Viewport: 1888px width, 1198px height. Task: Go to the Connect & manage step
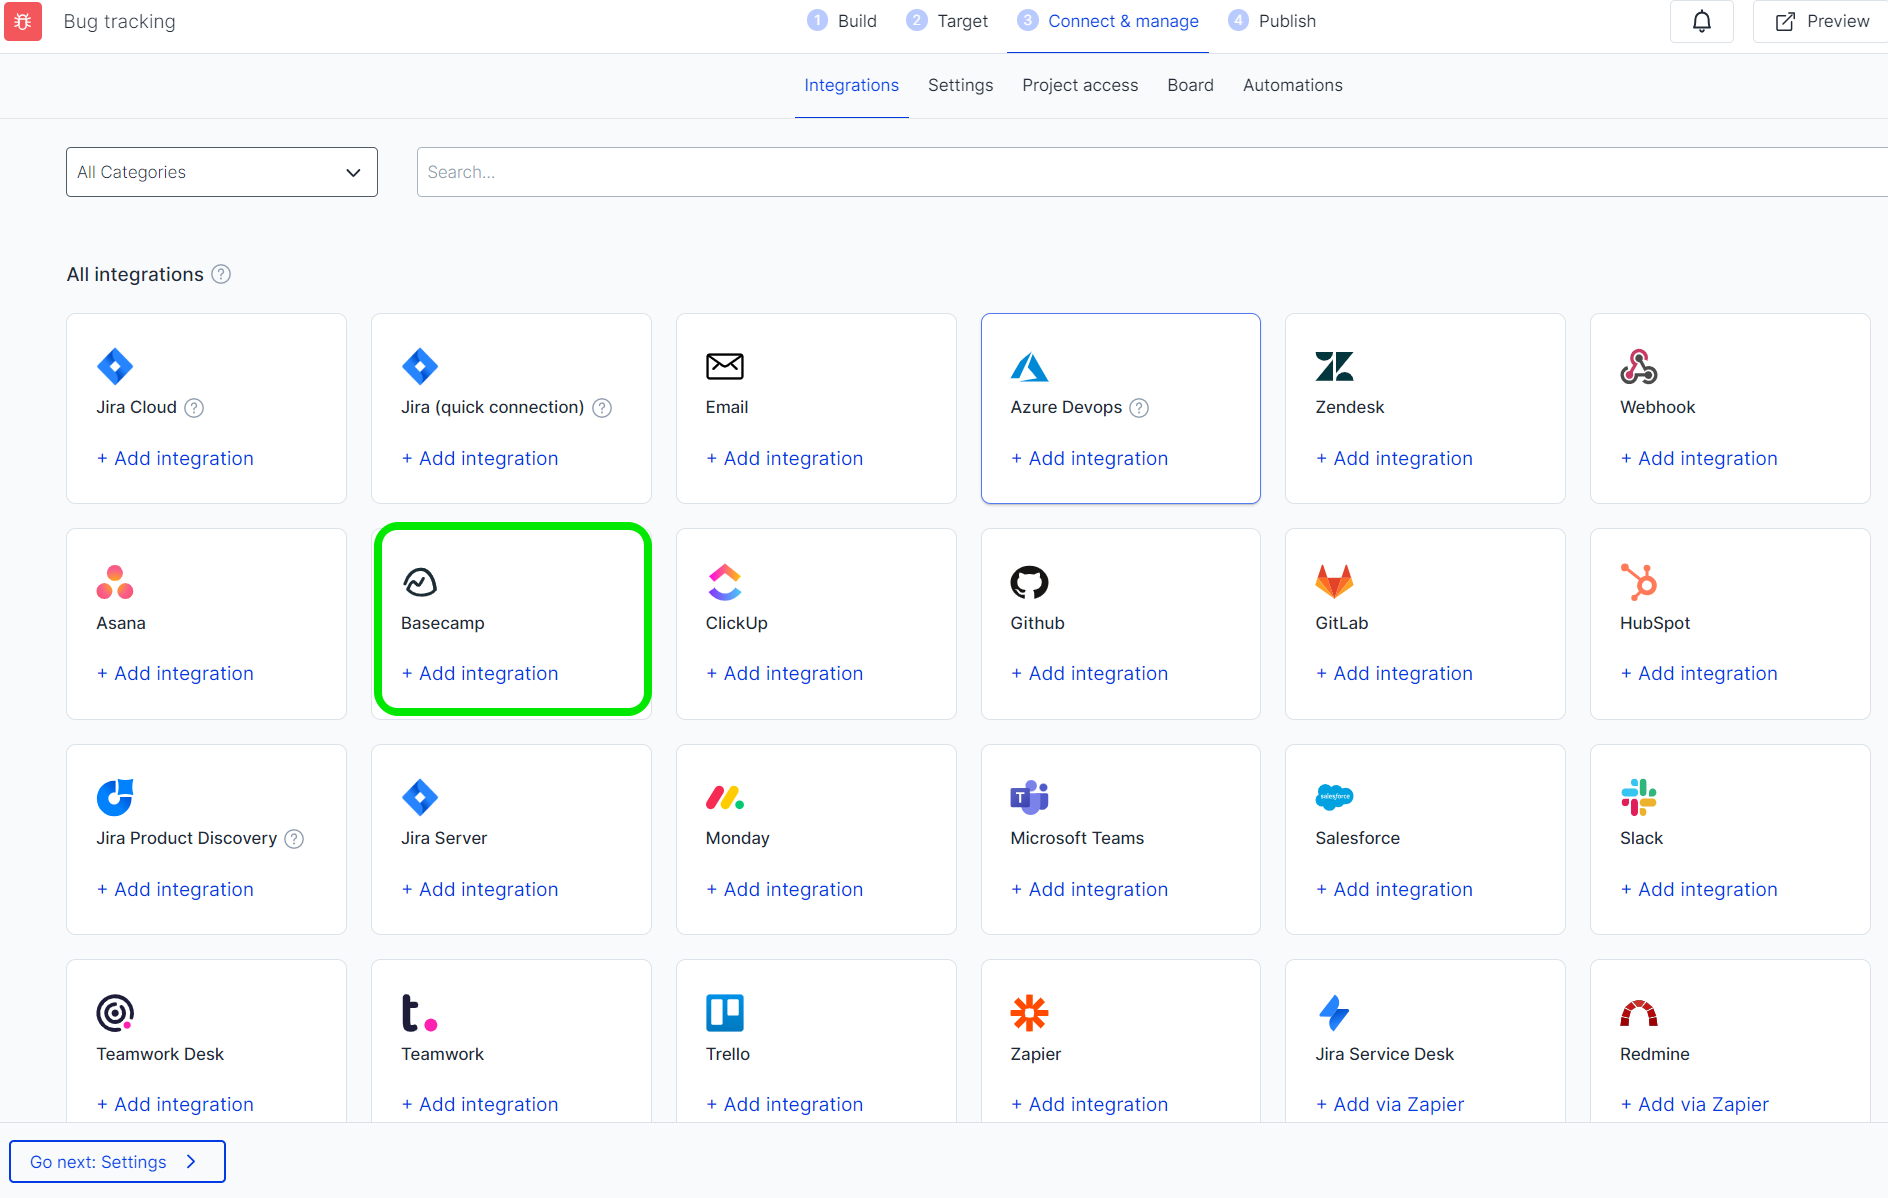pyautogui.click(x=1108, y=21)
